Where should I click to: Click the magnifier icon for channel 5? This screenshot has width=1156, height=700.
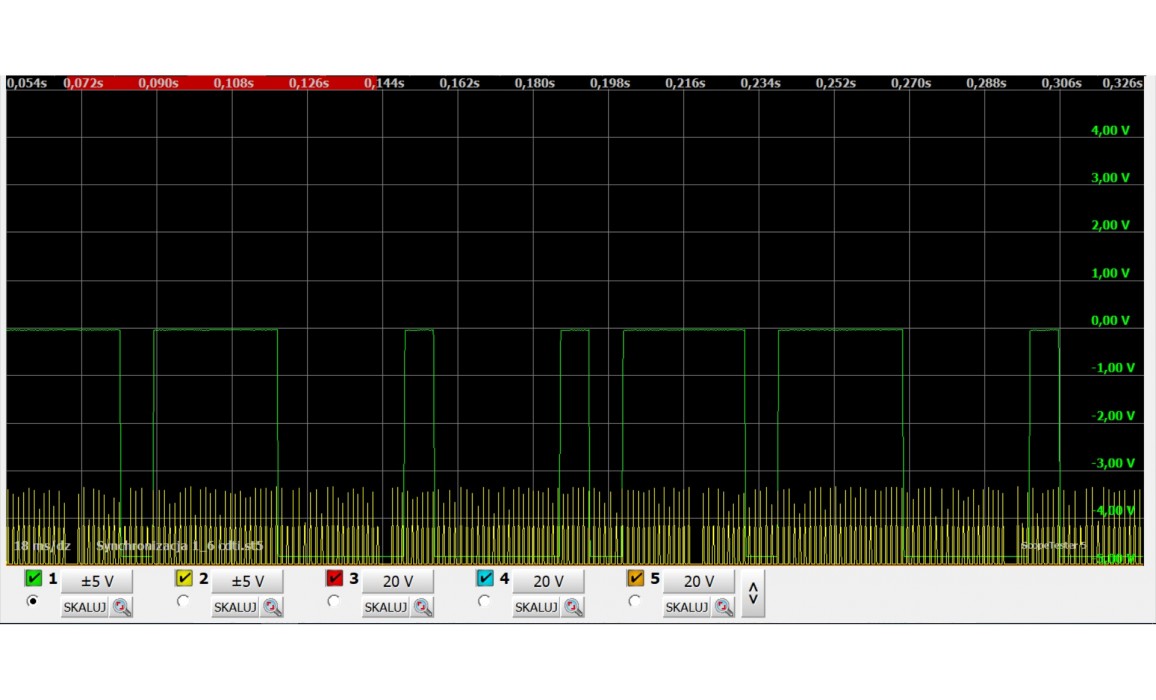coord(724,607)
